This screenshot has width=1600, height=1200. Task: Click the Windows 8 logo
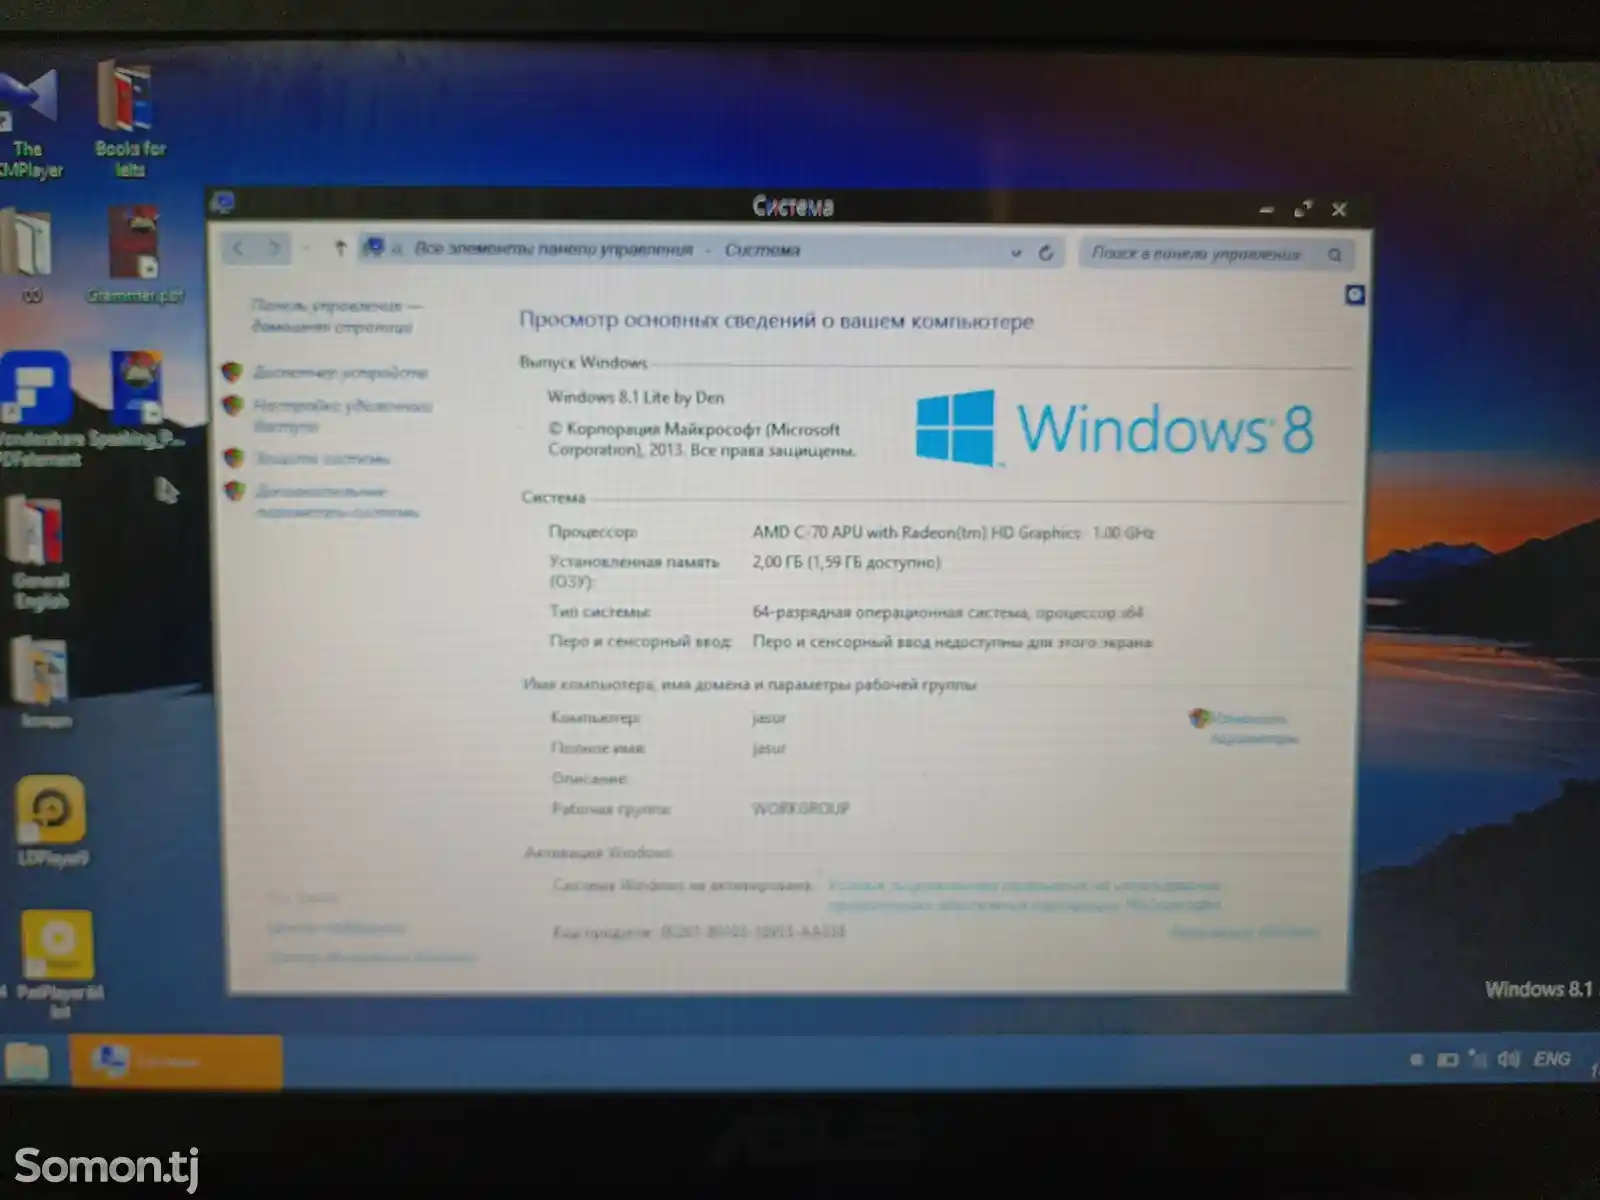point(1114,428)
